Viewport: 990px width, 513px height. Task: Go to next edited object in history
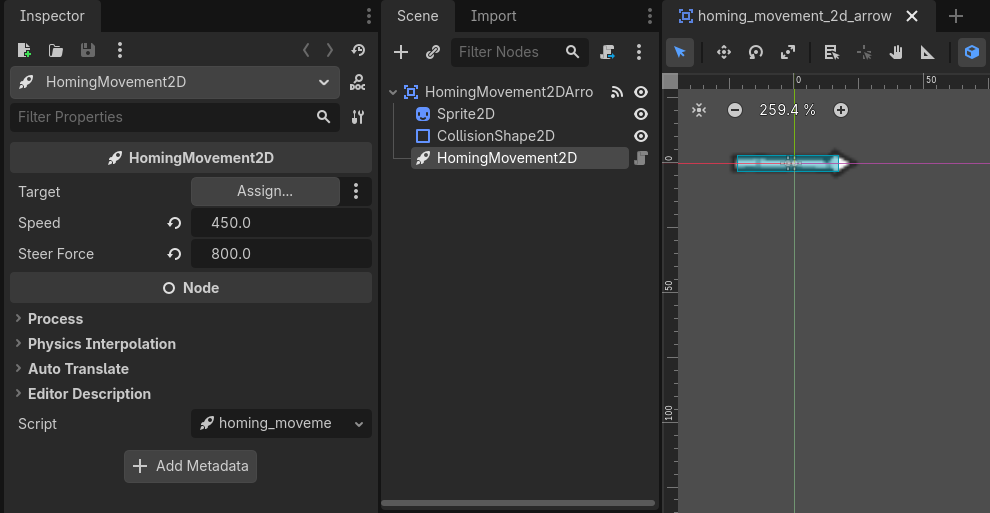(330, 50)
